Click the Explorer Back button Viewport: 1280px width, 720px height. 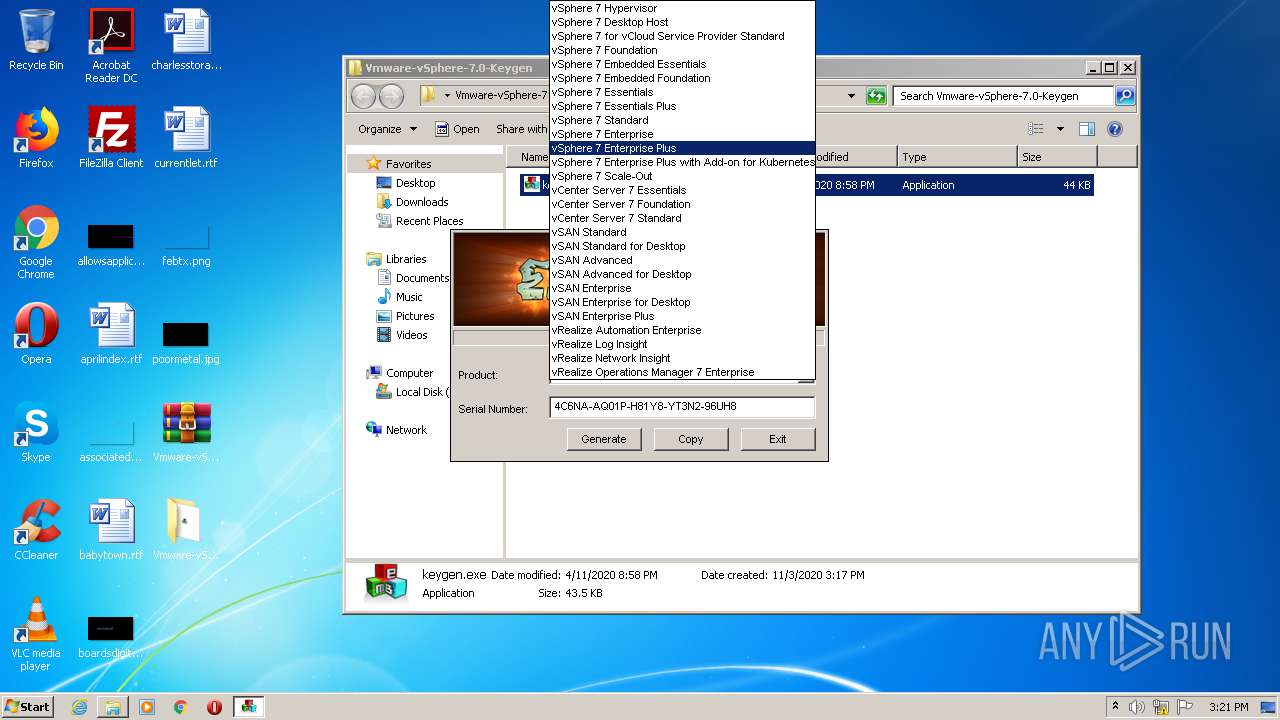point(364,96)
